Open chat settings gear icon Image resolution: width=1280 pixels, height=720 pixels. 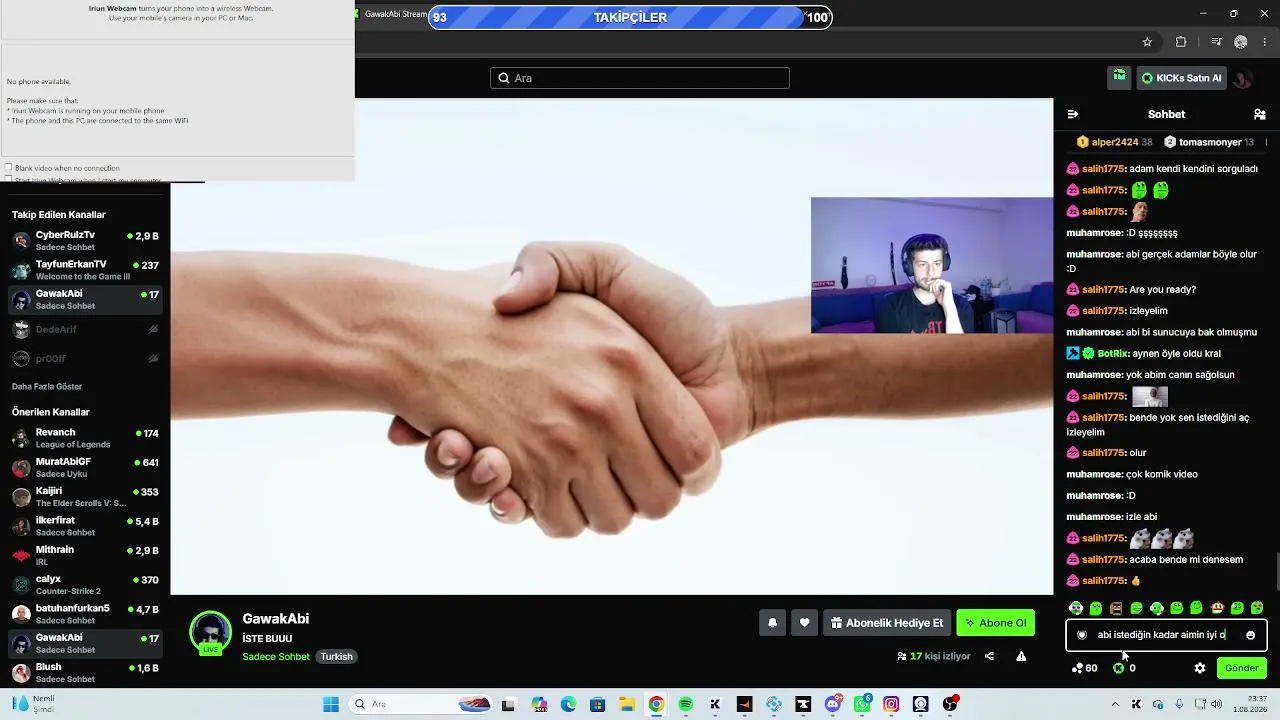(x=1200, y=668)
